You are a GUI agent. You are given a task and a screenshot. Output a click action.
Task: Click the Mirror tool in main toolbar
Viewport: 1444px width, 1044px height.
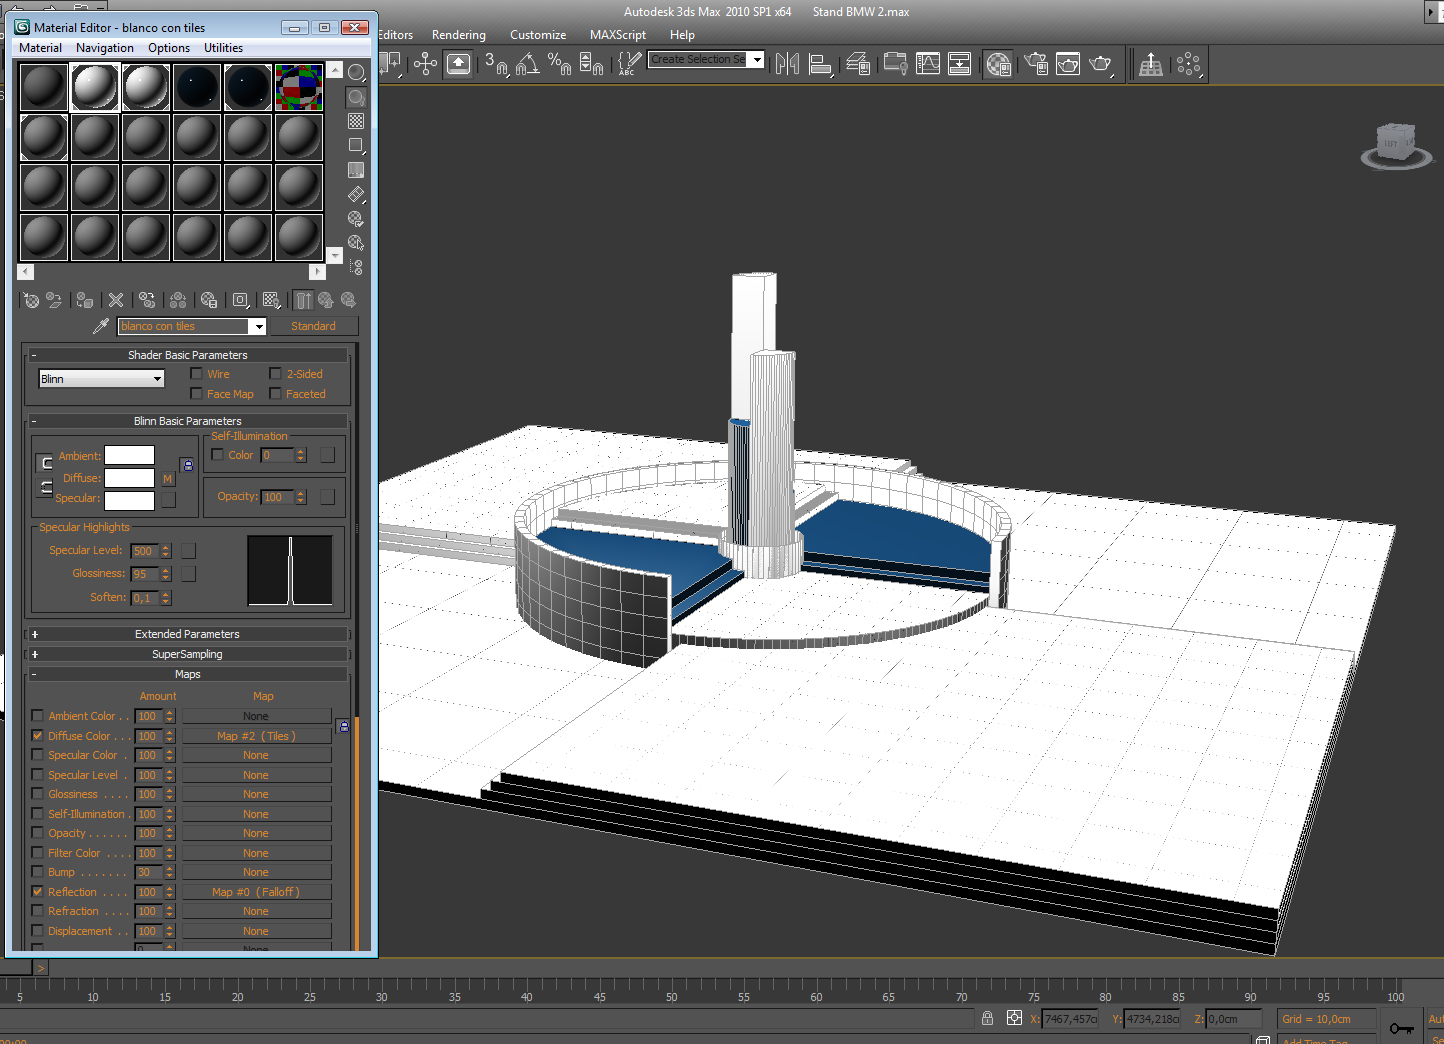(787, 64)
